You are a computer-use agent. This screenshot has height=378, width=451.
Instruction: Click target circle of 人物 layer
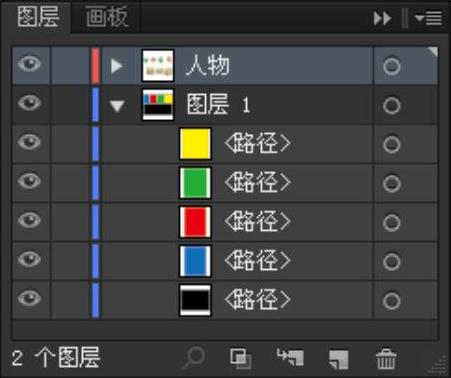pyautogui.click(x=392, y=66)
